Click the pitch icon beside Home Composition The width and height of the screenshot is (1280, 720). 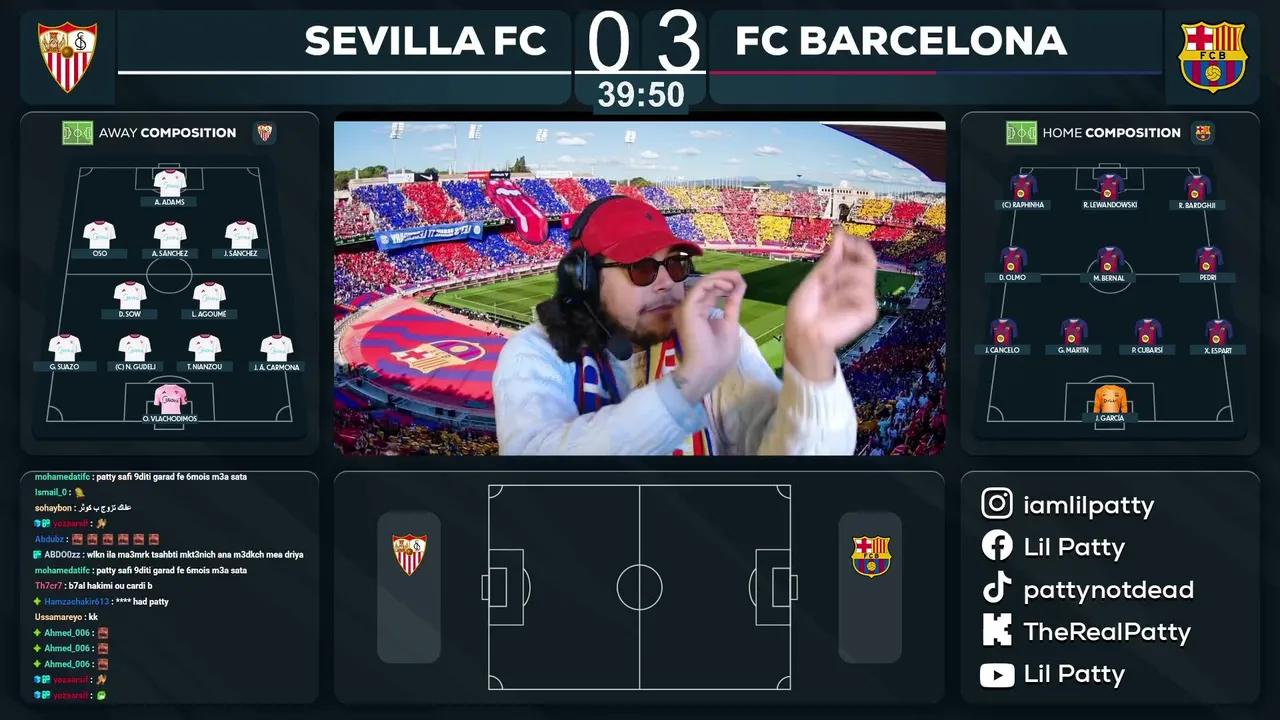[x=1021, y=133]
